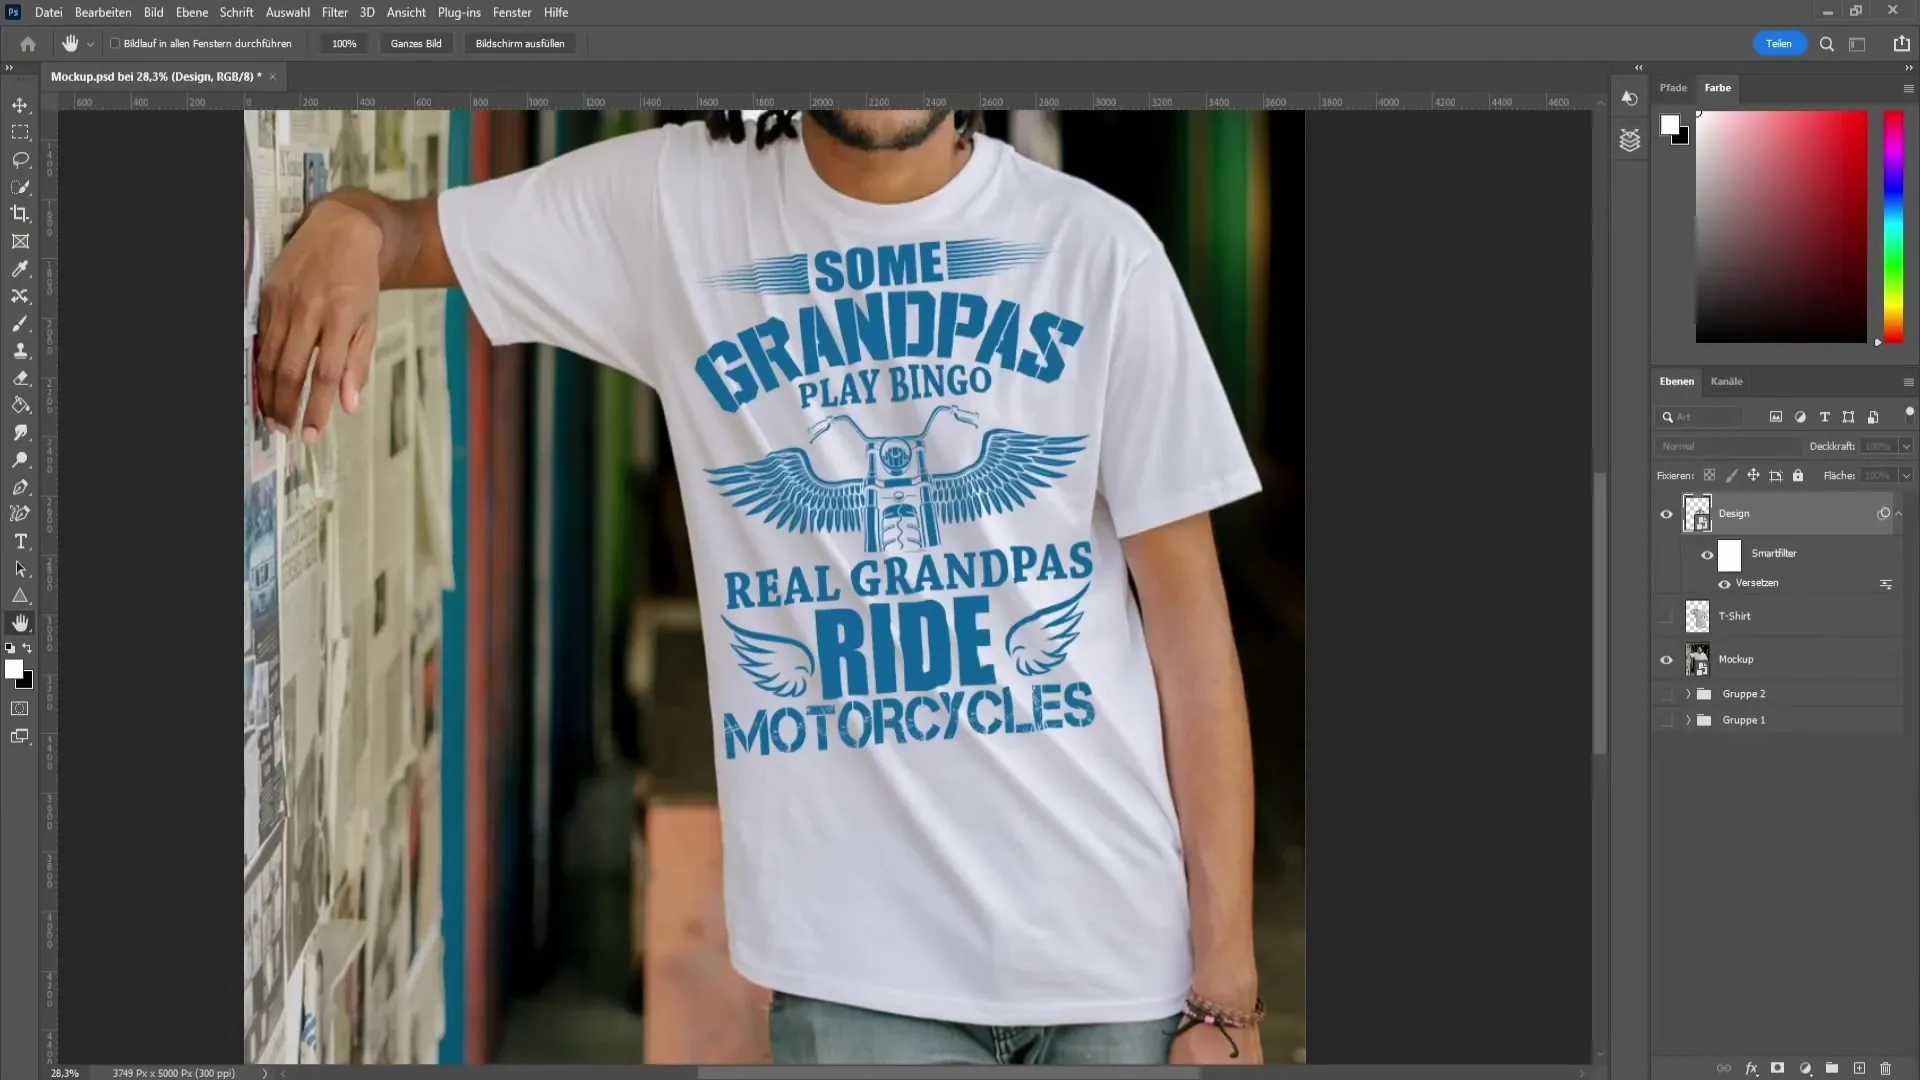Open the Datei menu

[x=48, y=12]
